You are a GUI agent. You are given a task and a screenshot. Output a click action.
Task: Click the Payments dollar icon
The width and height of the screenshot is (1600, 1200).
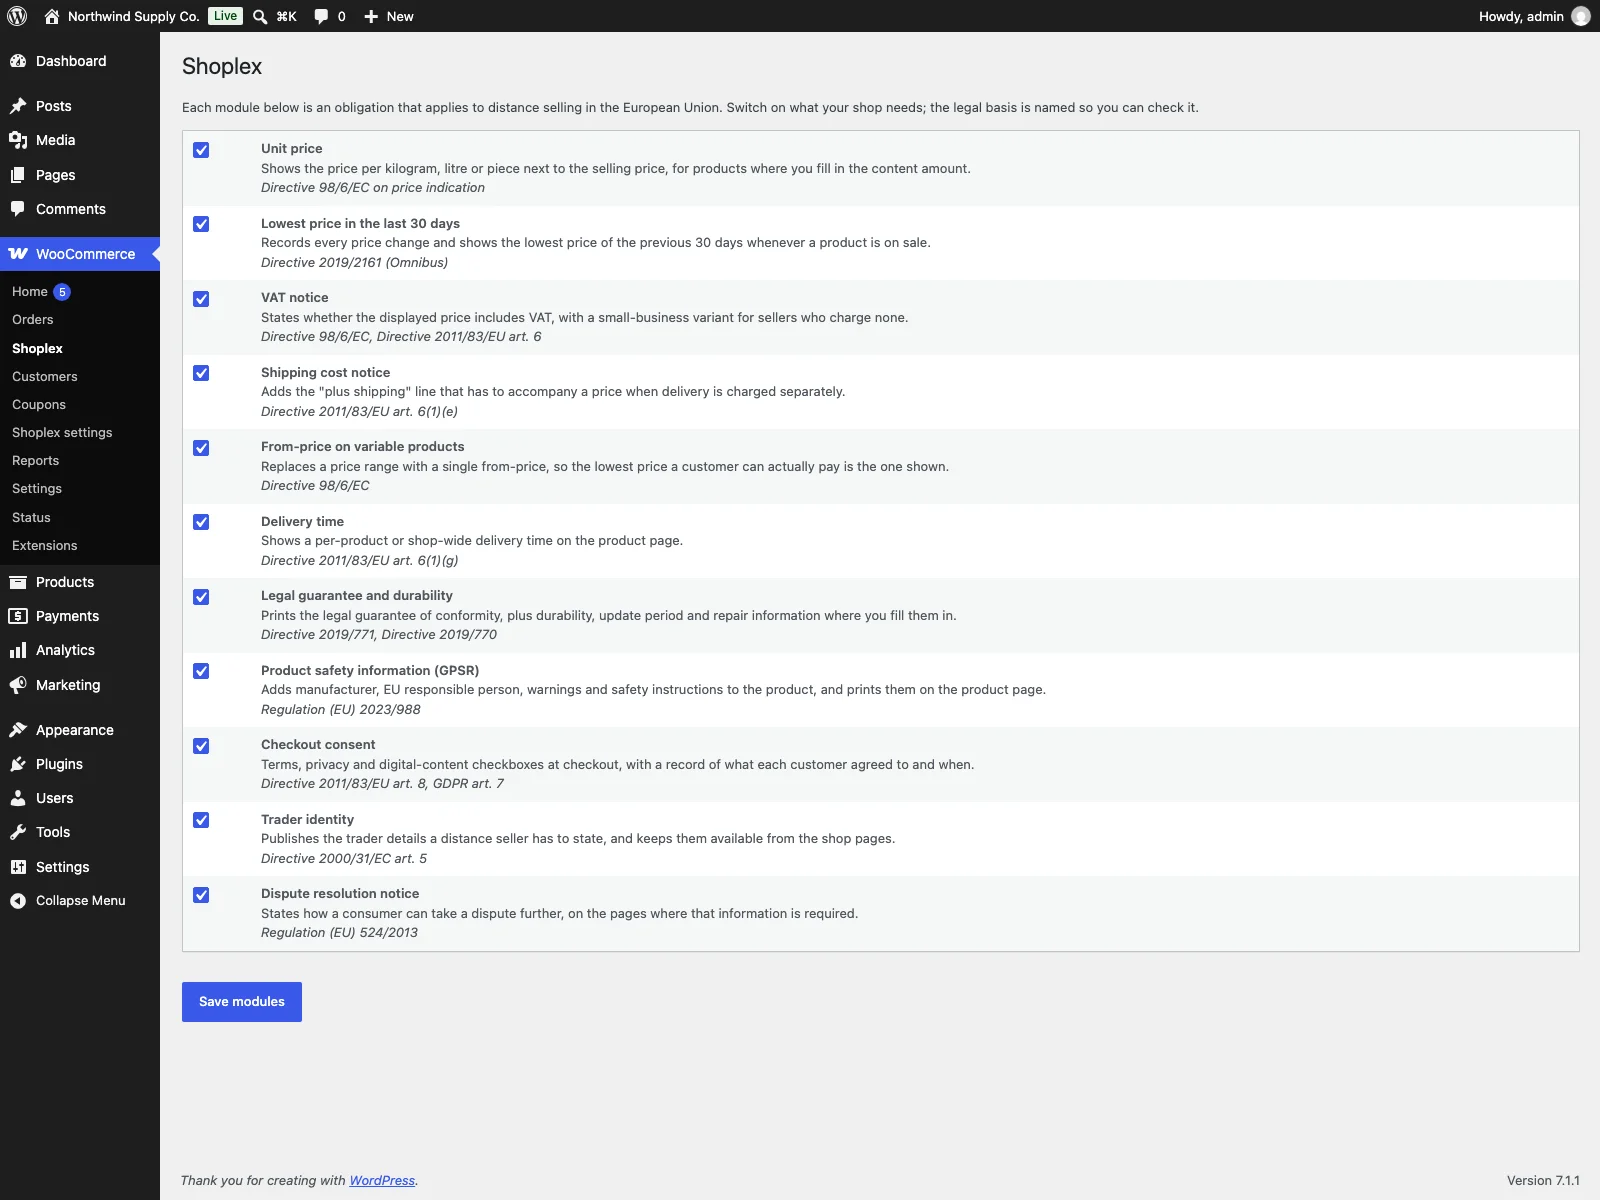tap(18, 616)
